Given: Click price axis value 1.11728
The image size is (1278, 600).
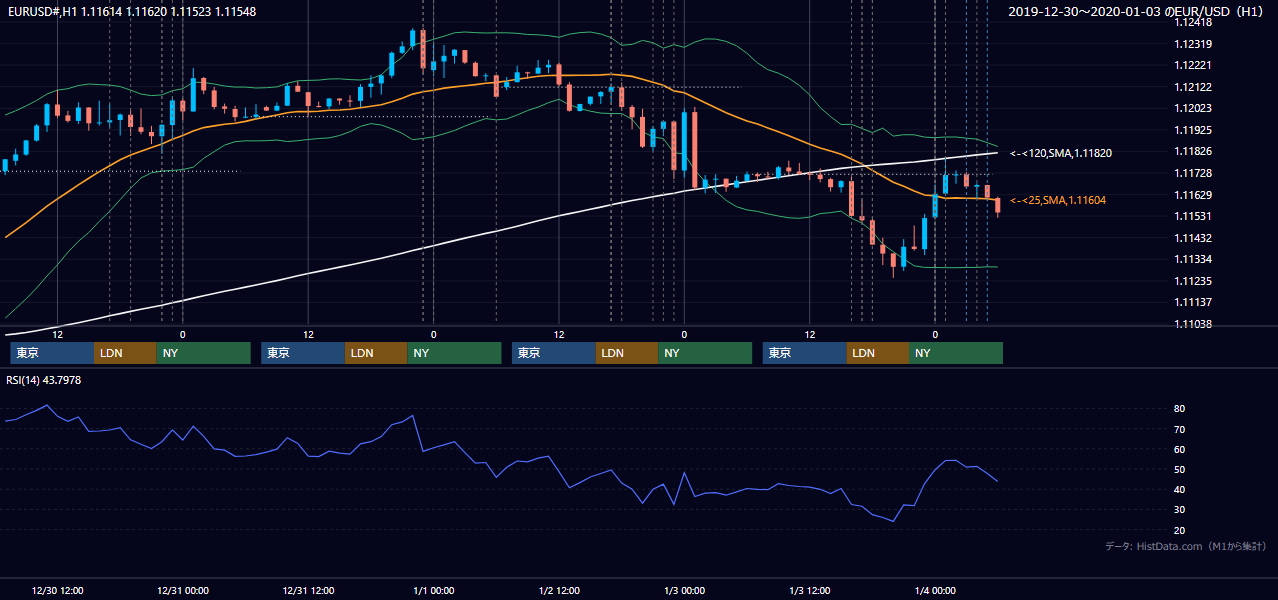Looking at the screenshot, I should 1193,173.
